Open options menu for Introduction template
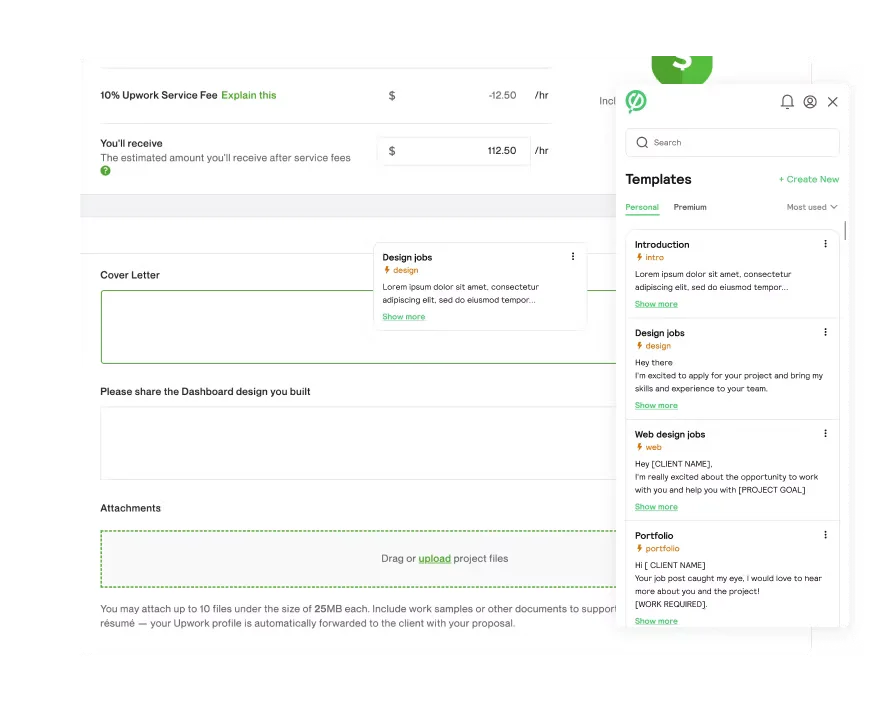892x709 pixels. point(825,244)
